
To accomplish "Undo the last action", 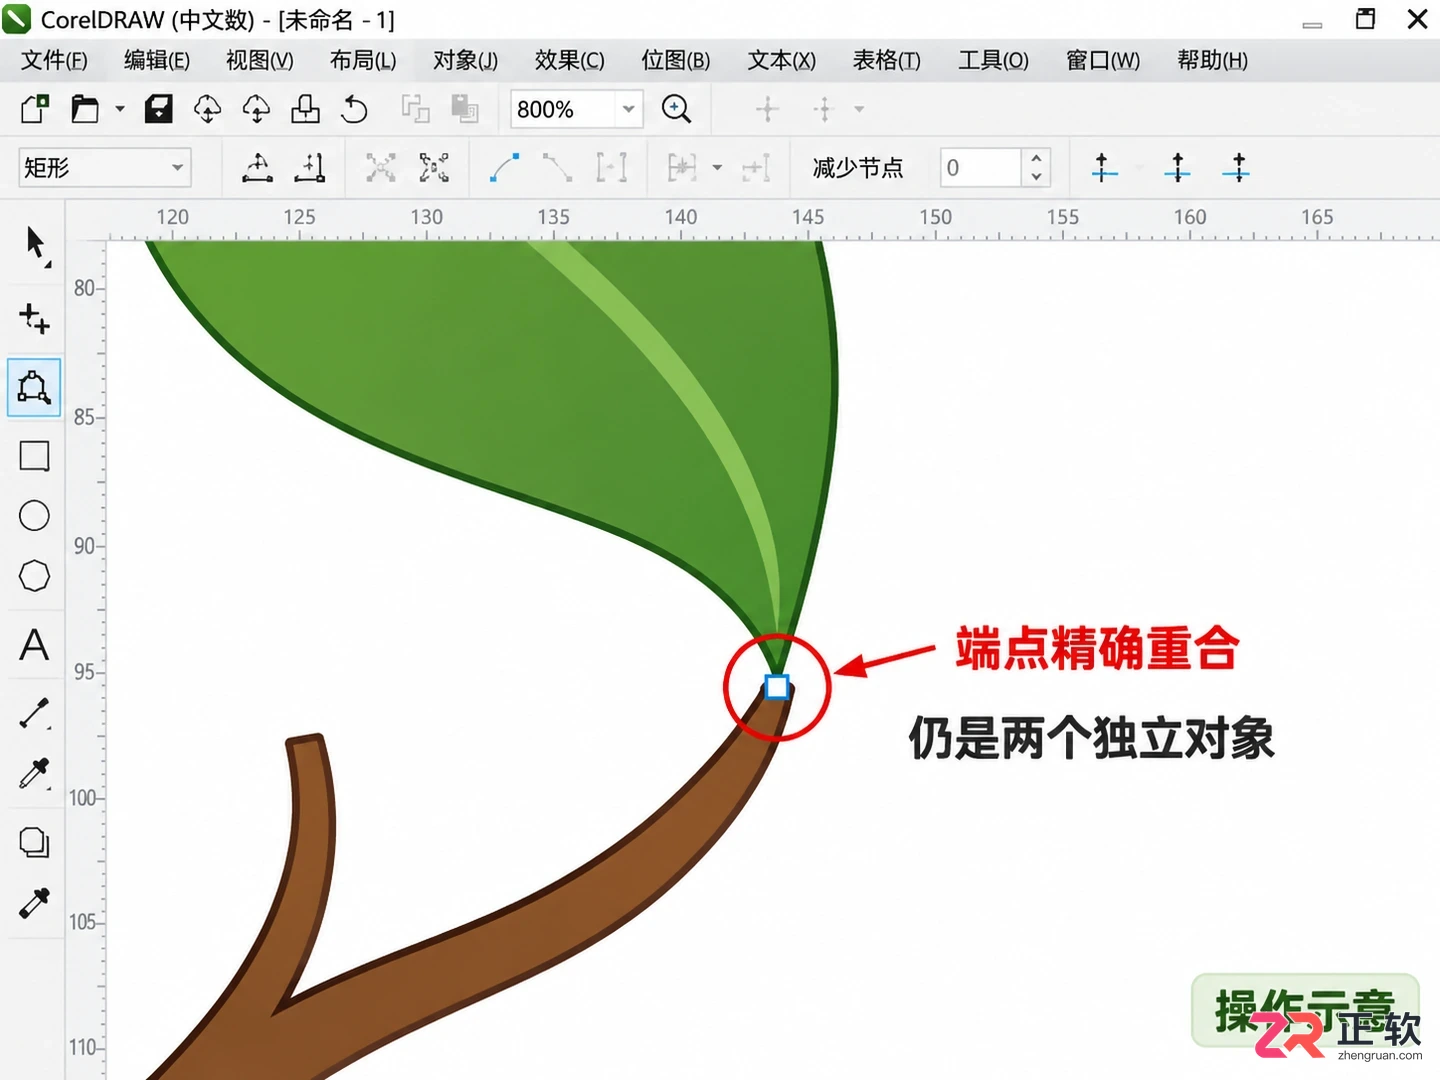I will [354, 108].
